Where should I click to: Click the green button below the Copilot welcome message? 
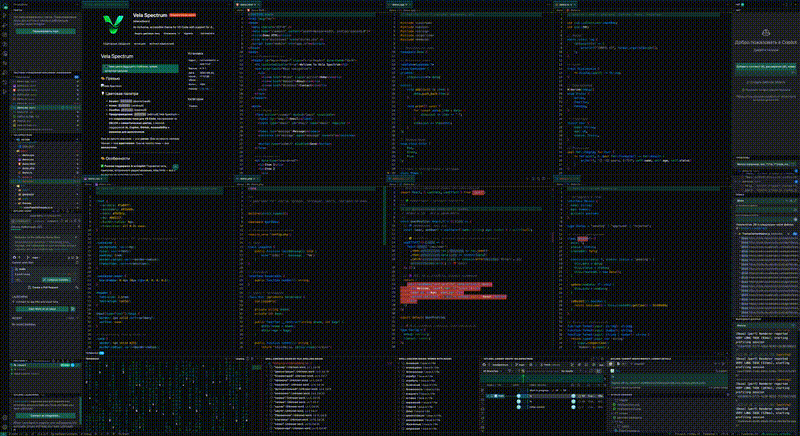(x=766, y=69)
